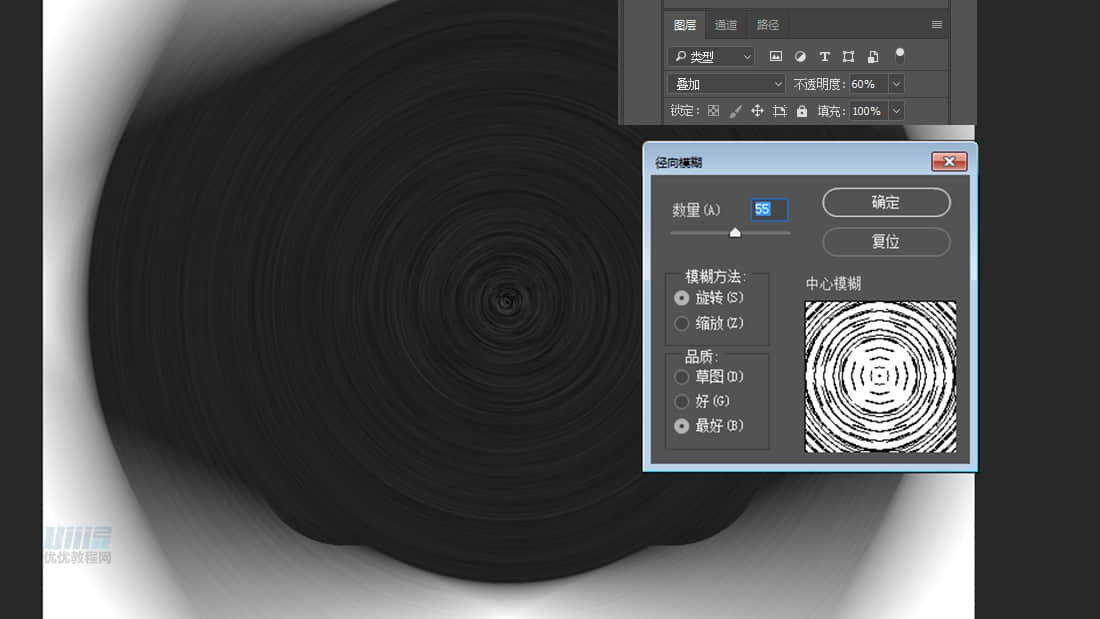Switch to the 路径 tab

[x=767, y=25]
